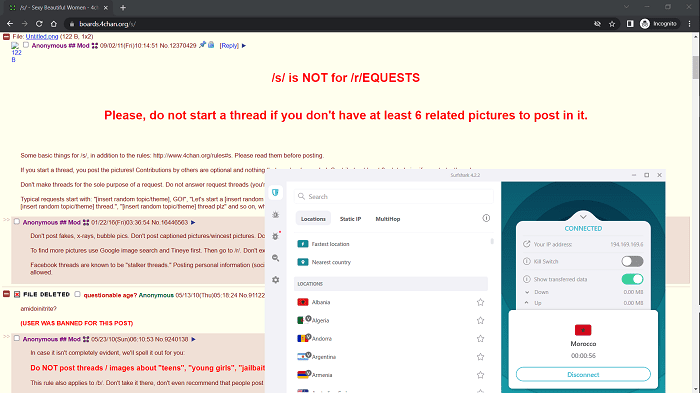
Task: Click the closed lock icon on post No.12370429
Action: coord(211,45)
